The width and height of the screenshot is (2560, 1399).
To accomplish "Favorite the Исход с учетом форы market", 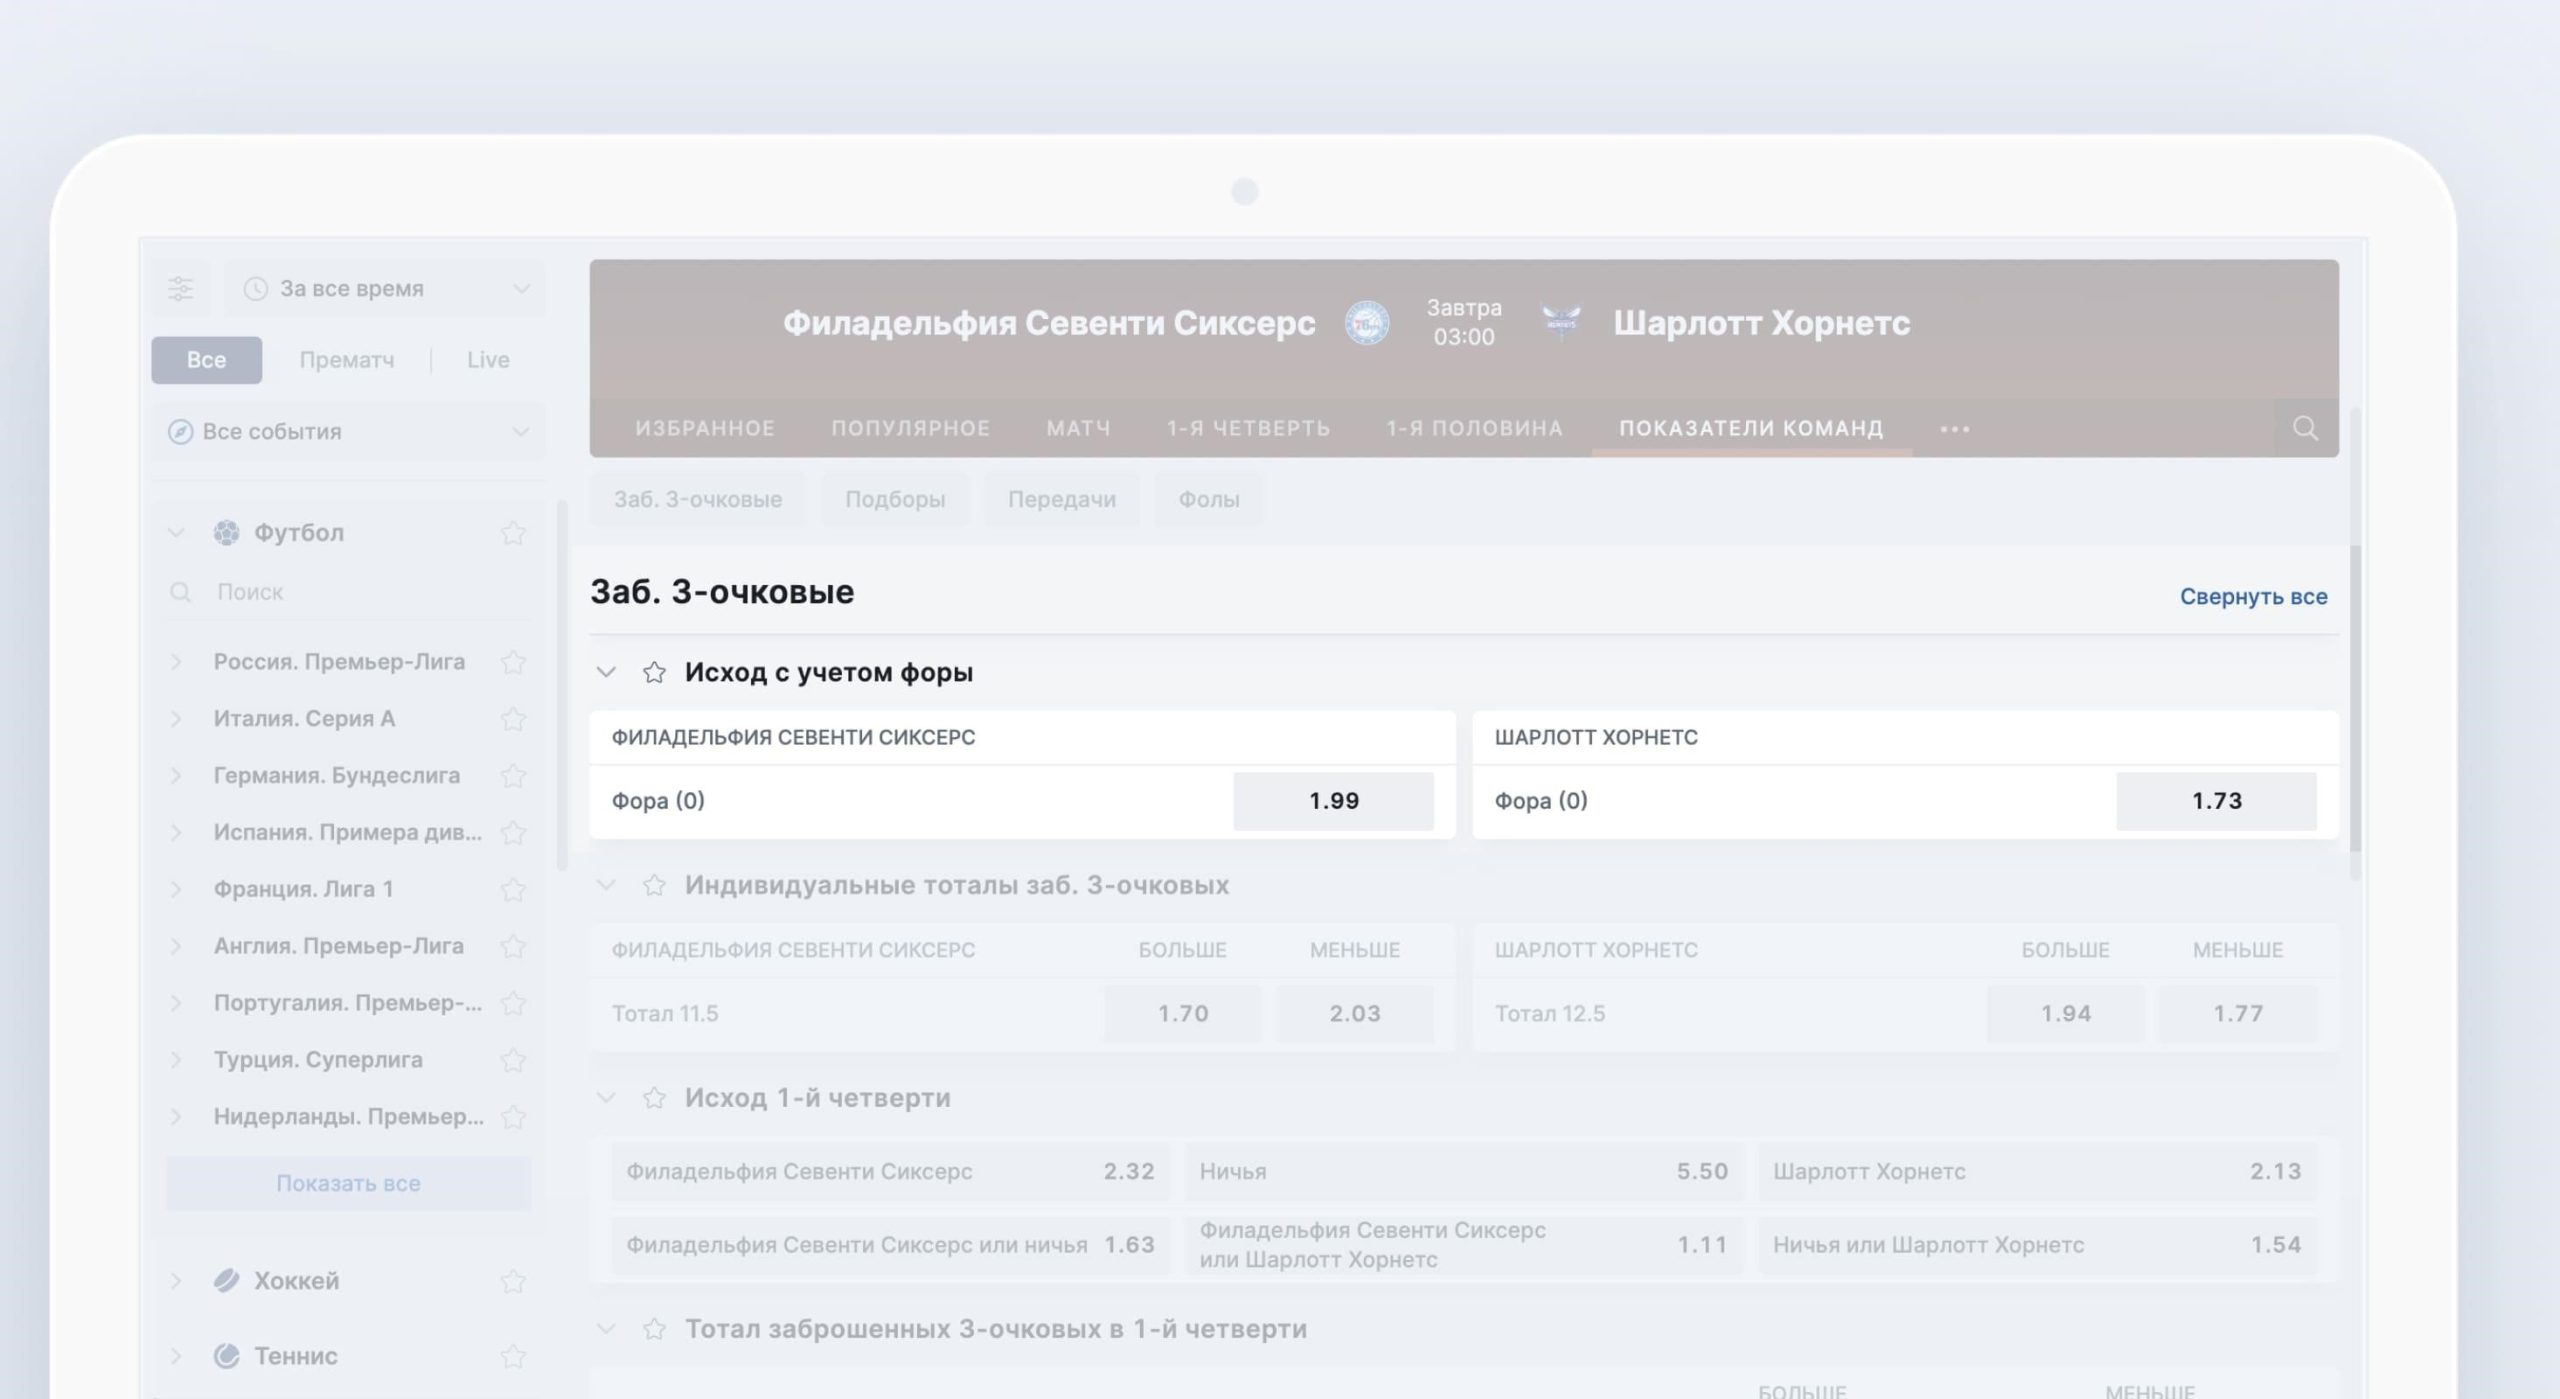I will point(654,672).
